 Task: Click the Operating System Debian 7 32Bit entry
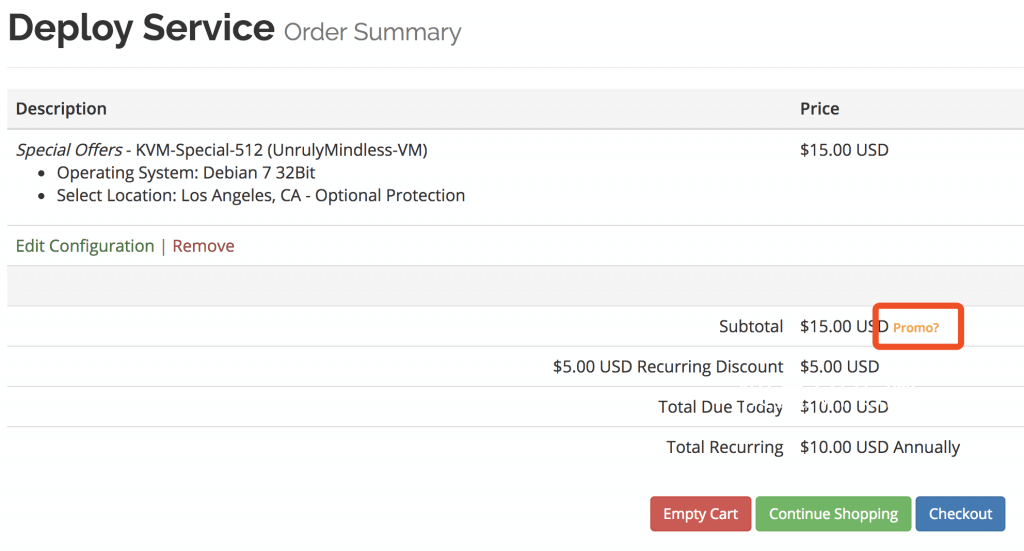[186, 173]
